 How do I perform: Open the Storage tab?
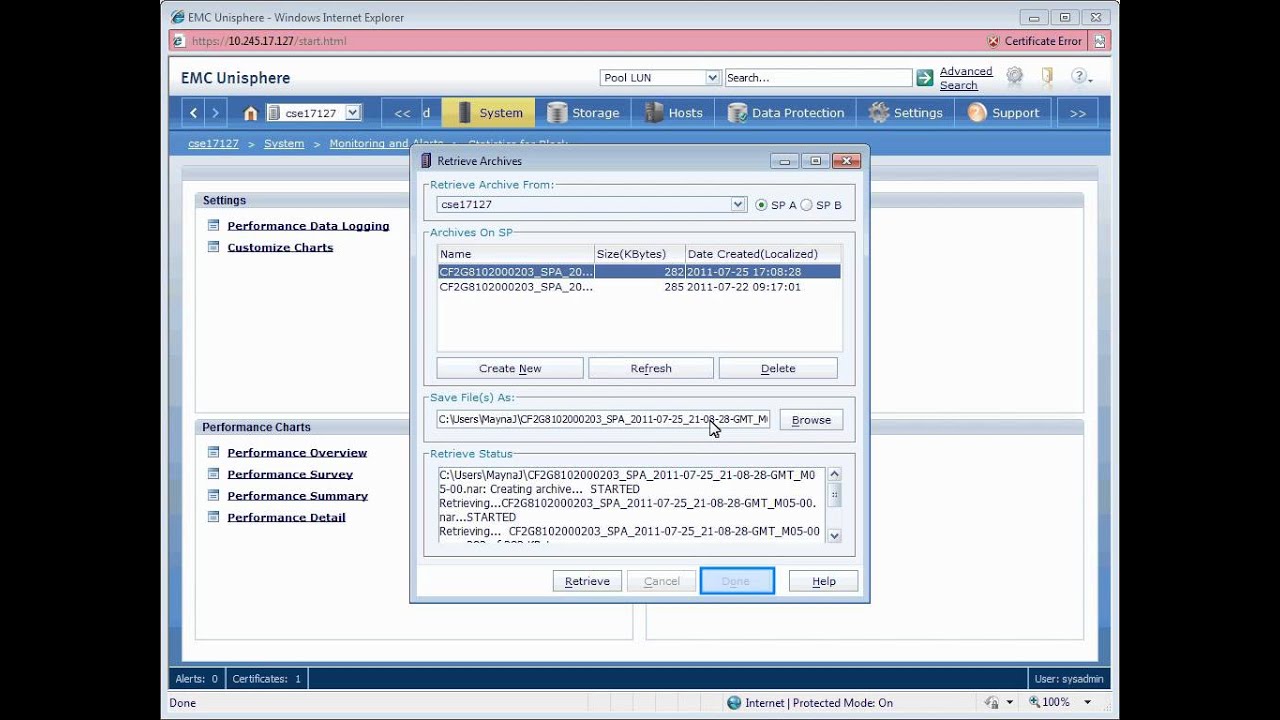click(x=584, y=113)
